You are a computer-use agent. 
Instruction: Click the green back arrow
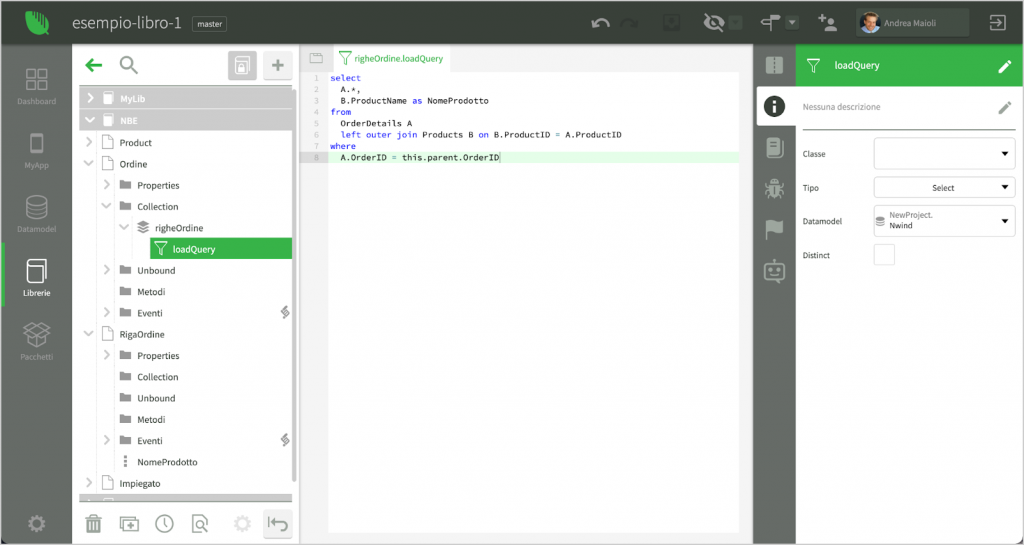click(x=94, y=65)
